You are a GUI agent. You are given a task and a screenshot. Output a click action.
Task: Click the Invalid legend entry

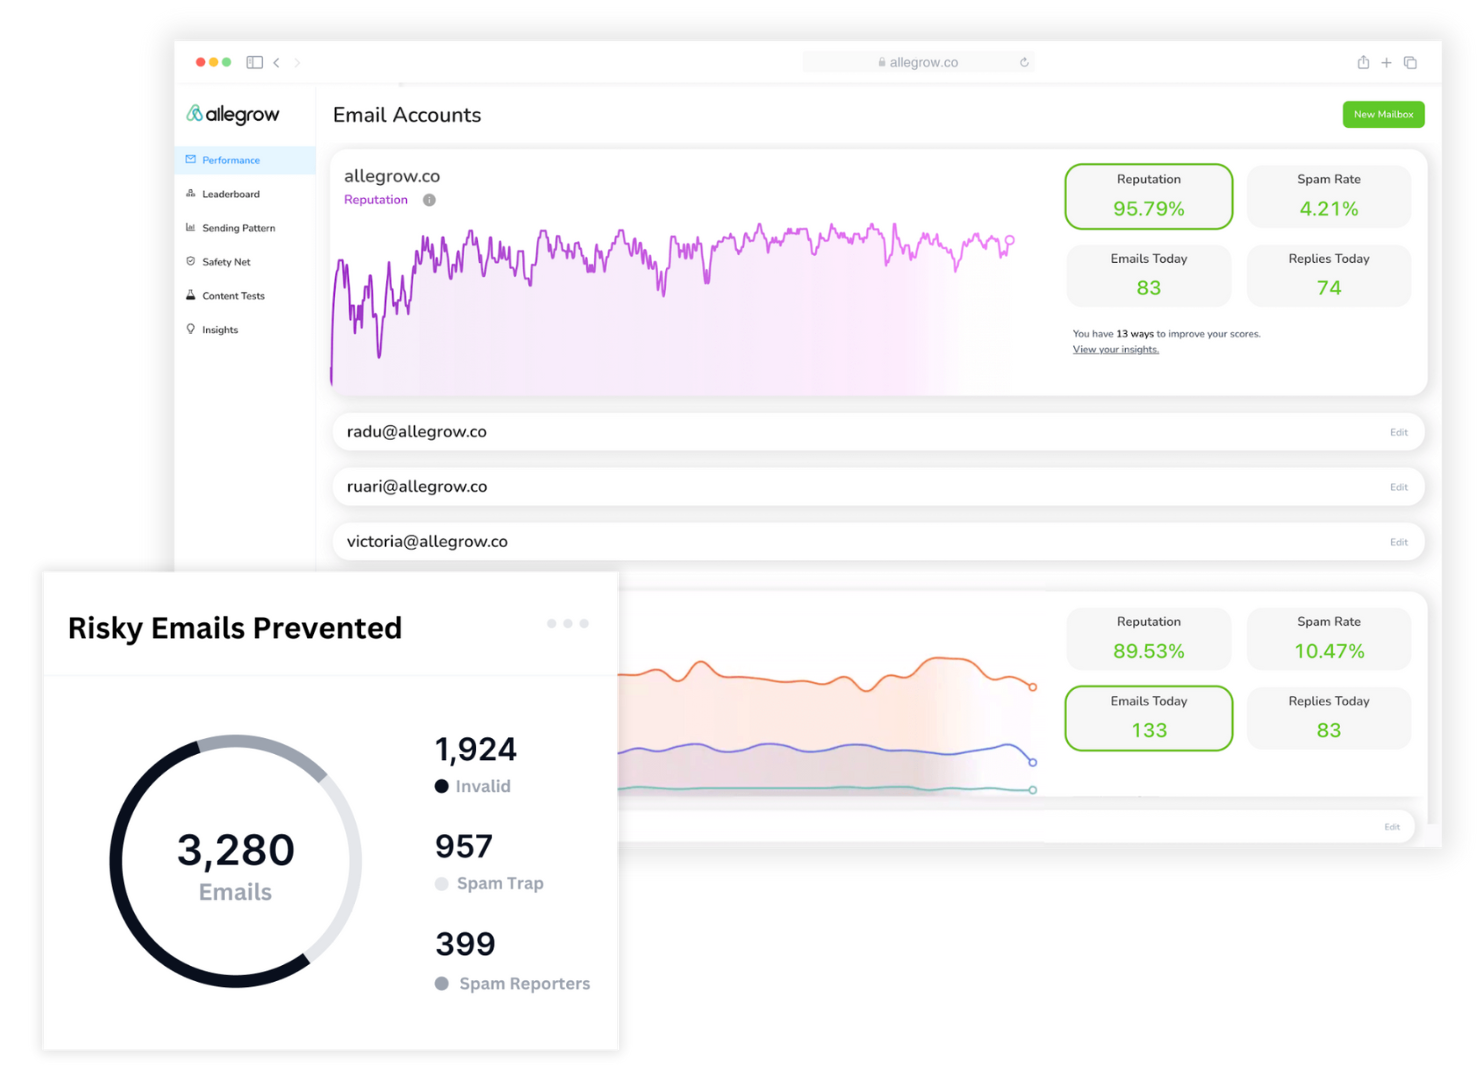472,787
